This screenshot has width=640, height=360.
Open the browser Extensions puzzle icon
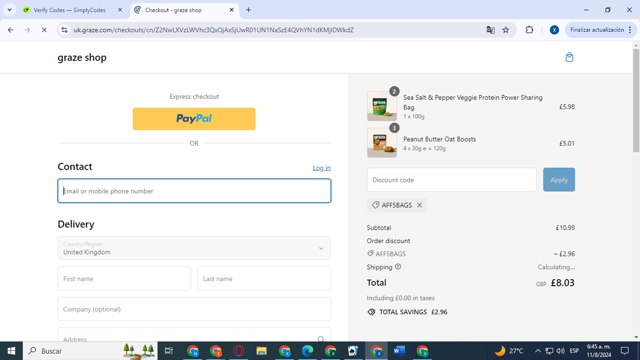pos(529,30)
